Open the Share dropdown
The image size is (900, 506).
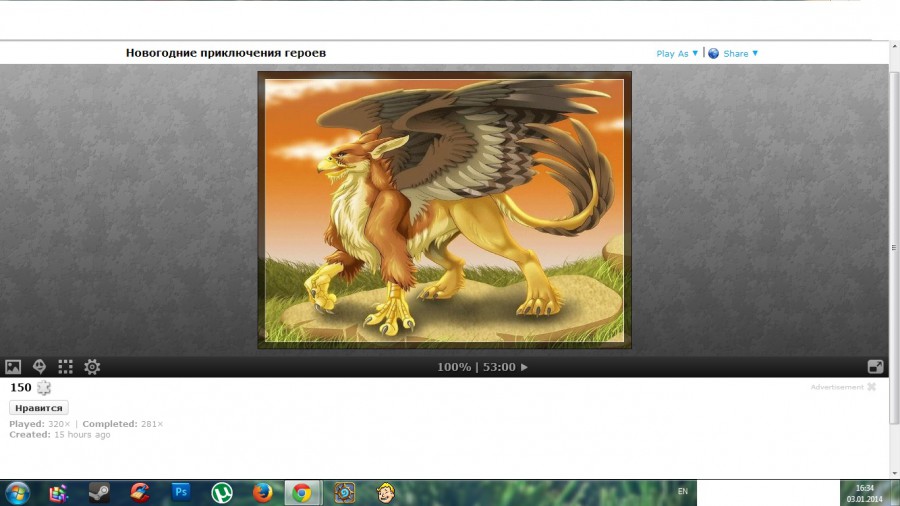[x=740, y=53]
